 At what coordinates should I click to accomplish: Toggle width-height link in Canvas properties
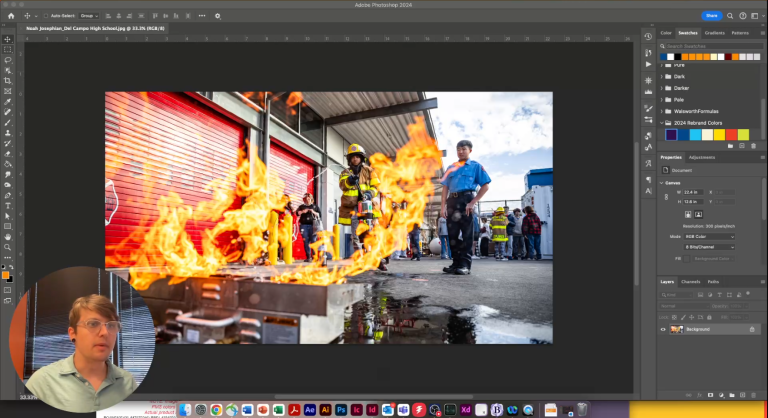pyautogui.click(x=666, y=197)
